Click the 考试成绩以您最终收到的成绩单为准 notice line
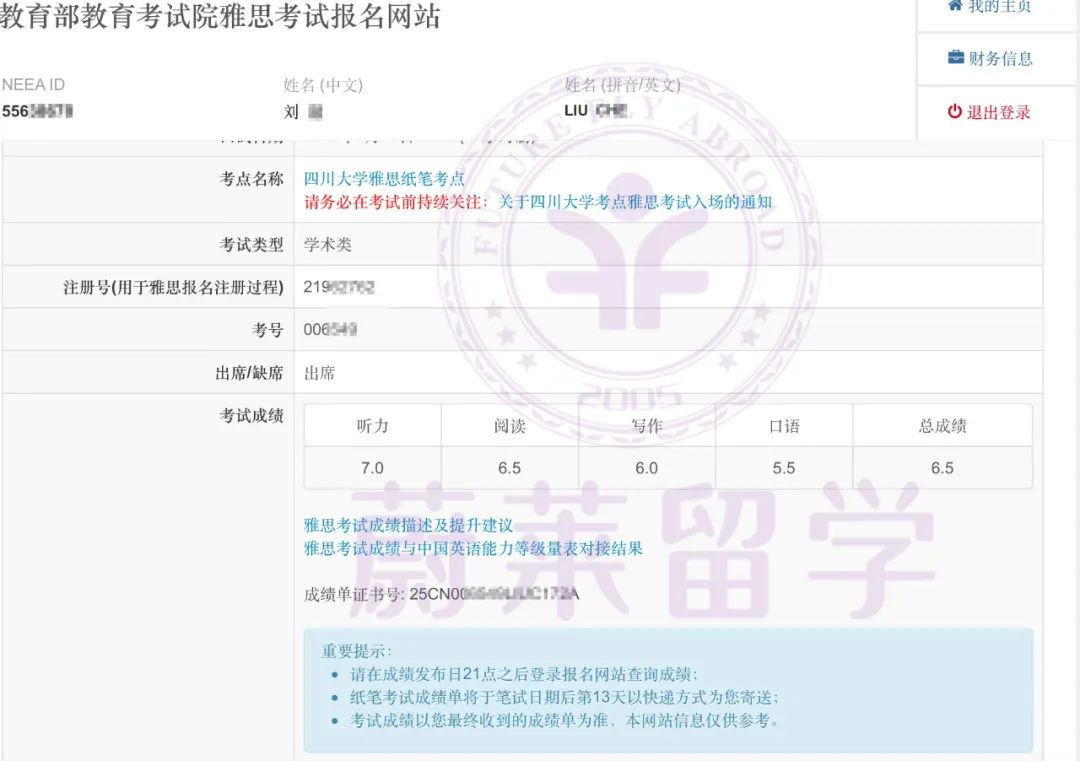Image resolution: width=1080 pixels, height=761 pixels. pos(565,720)
